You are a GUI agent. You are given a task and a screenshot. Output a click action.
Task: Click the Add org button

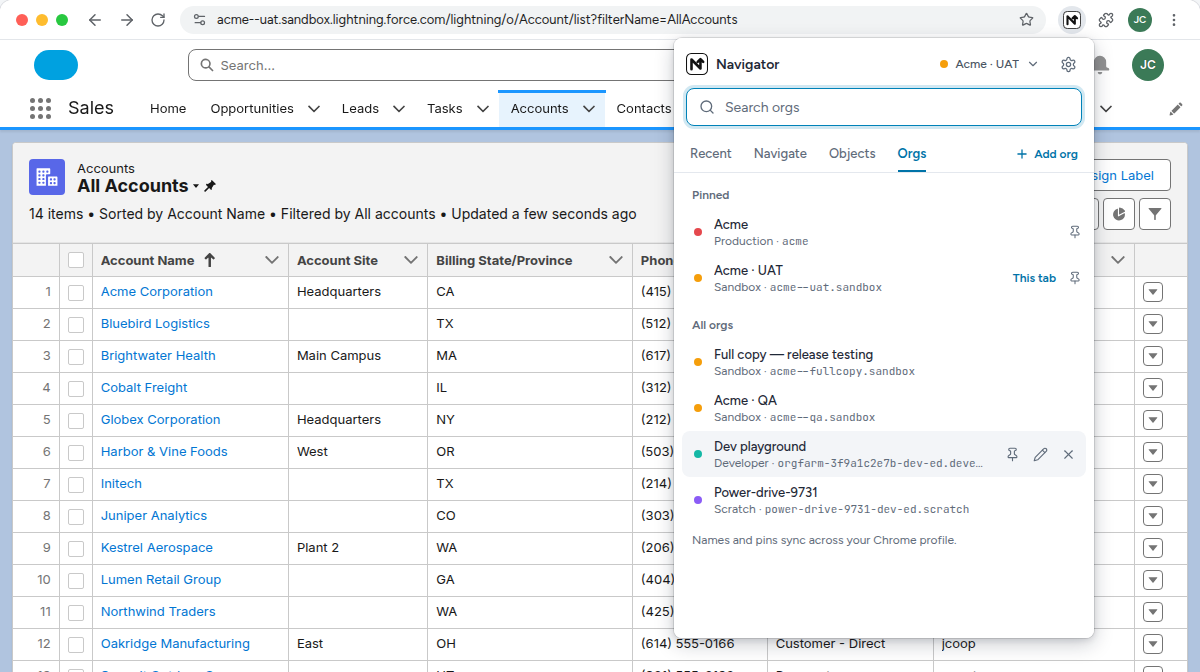pyautogui.click(x=1047, y=154)
